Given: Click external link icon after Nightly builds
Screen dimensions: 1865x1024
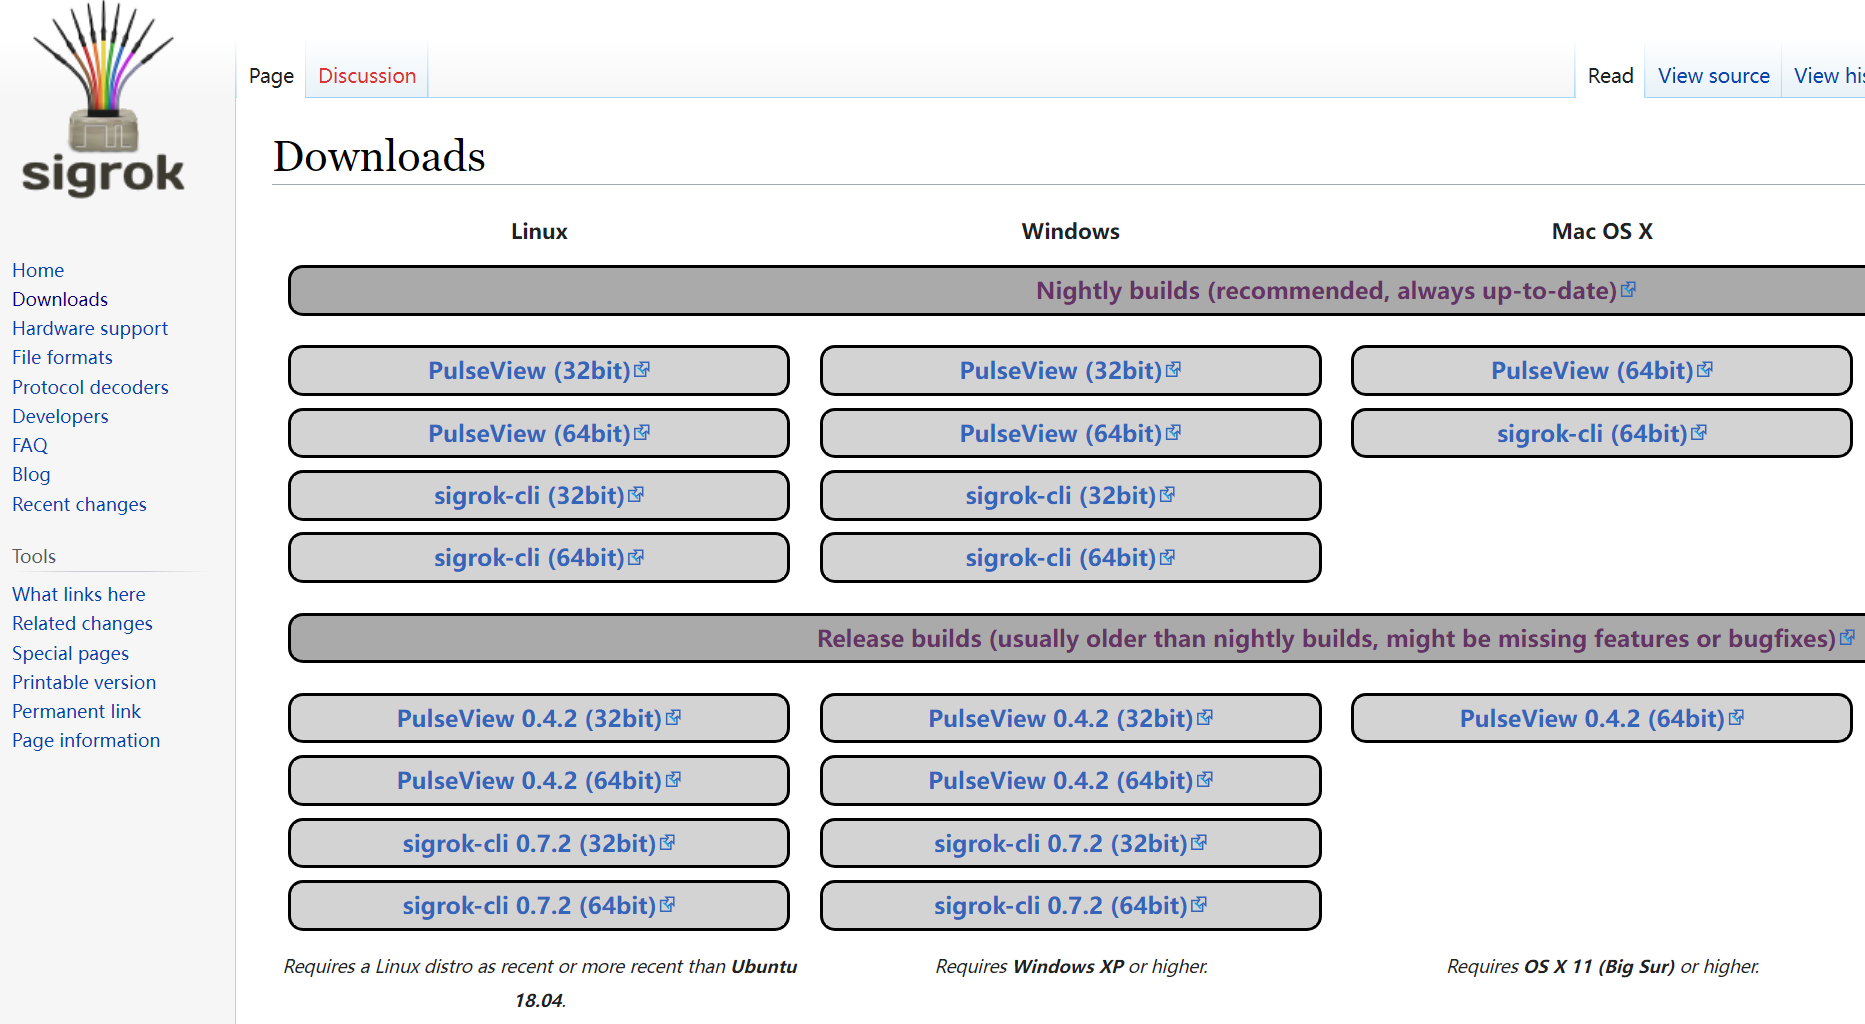Looking at the screenshot, I should (x=1629, y=289).
